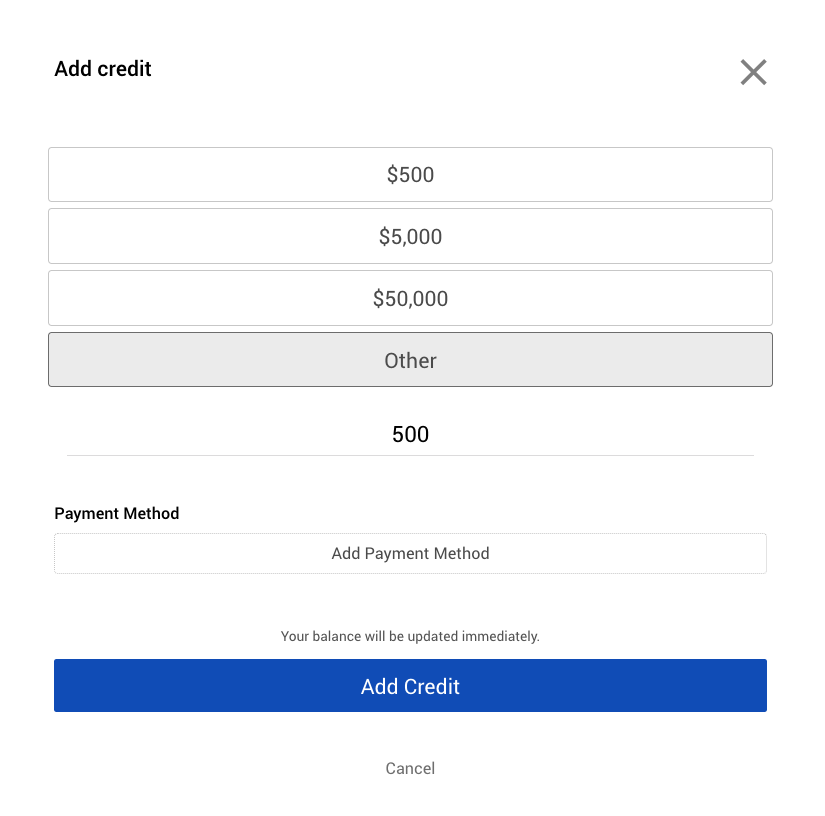Viewport: 825px width, 816px height.
Task: Switch amount selection to $5,000
Action: (x=410, y=236)
